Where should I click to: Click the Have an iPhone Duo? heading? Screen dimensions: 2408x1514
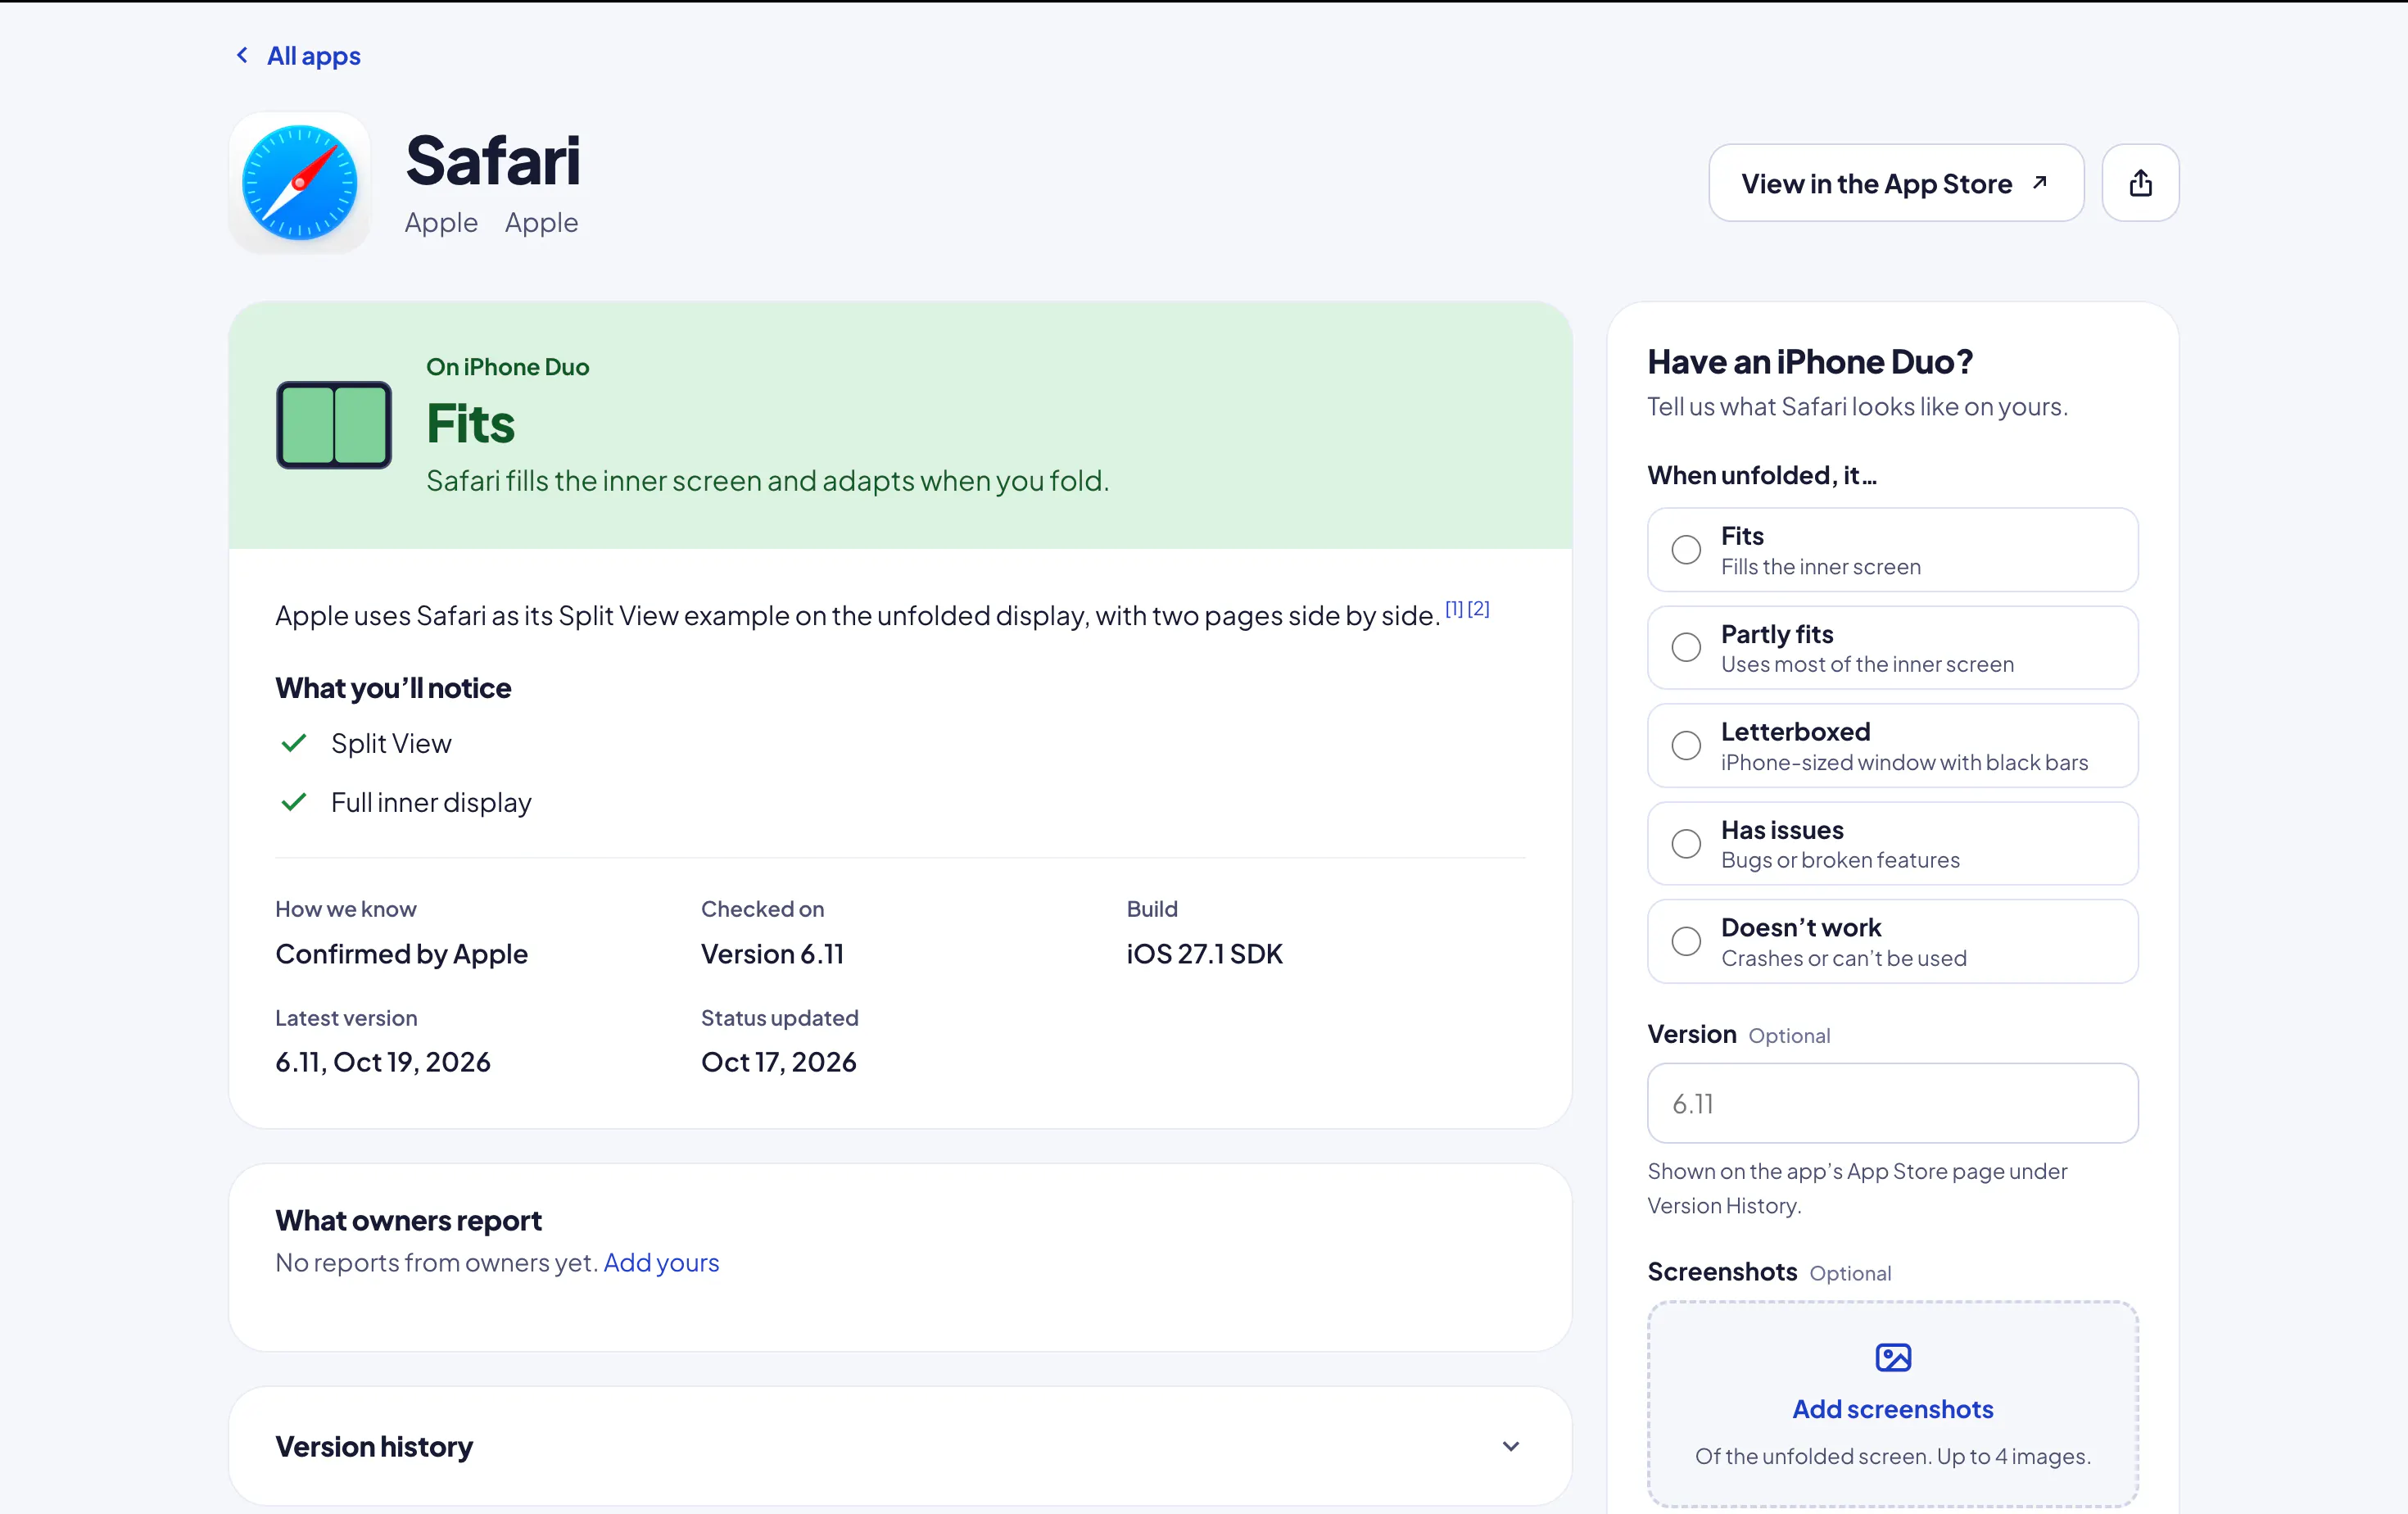point(1810,361)
